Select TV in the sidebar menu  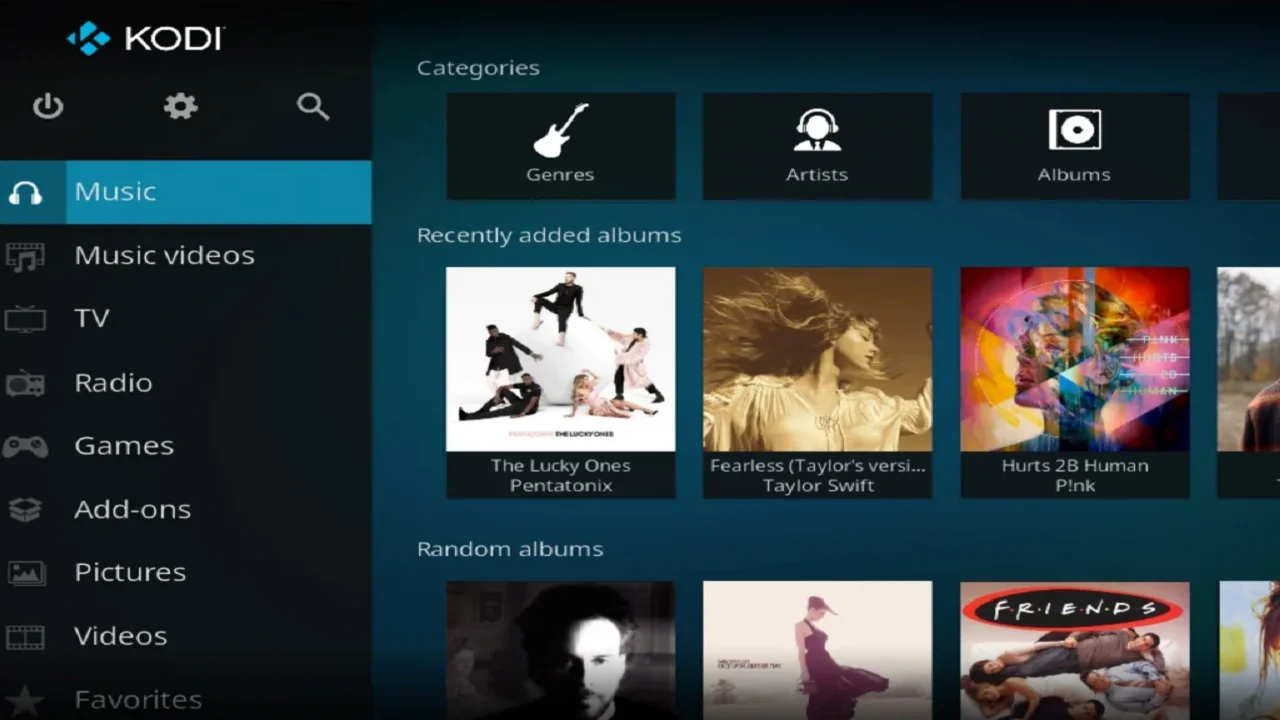pyautogui.click(x=91, y=319)
